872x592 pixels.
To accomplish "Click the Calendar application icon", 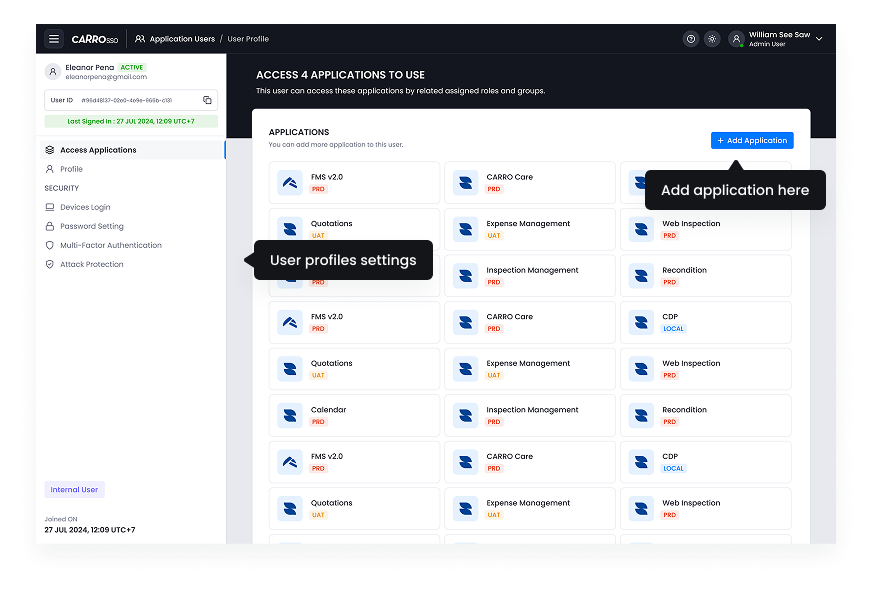I will tap(288, 415).
